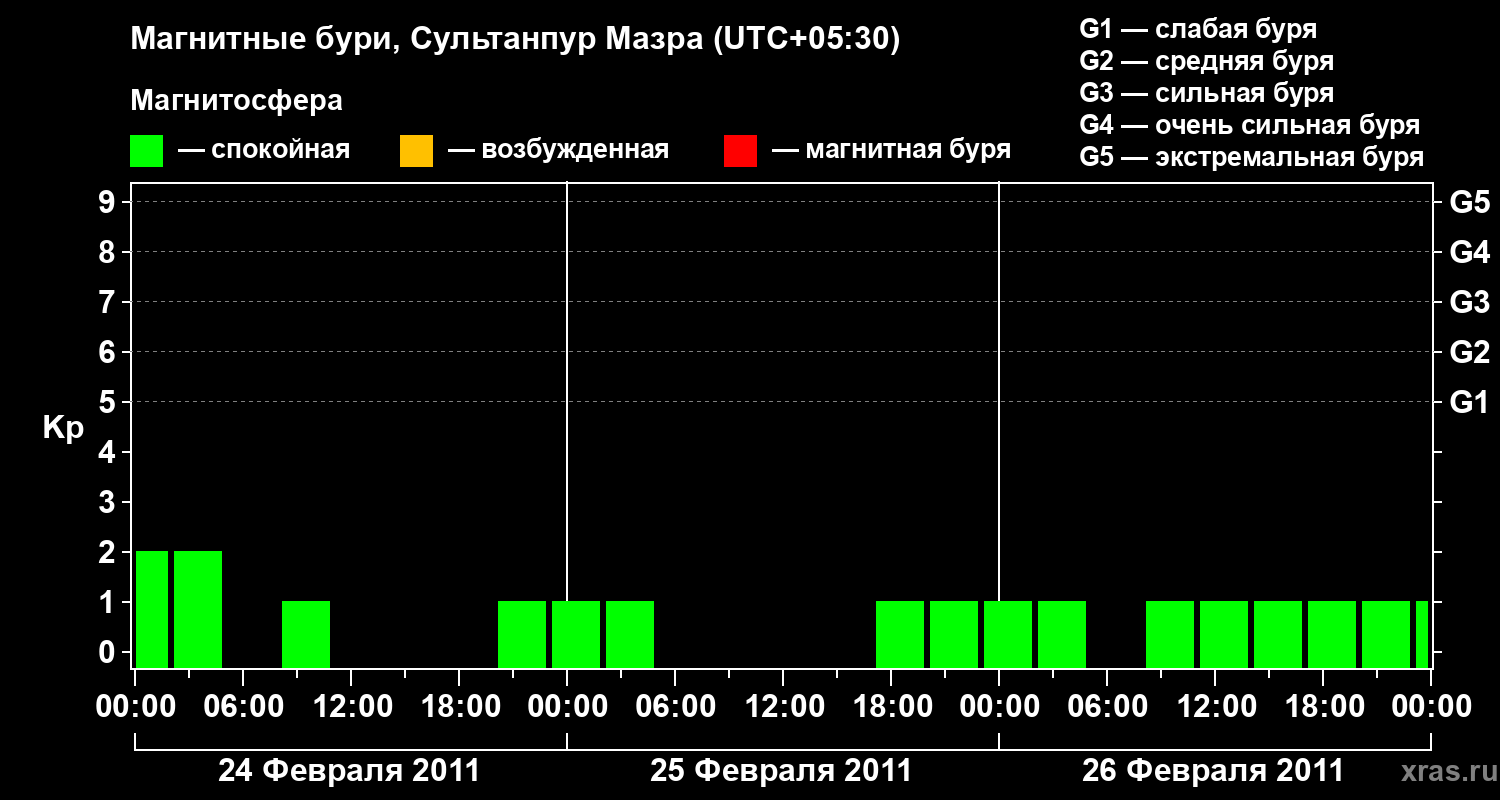This screenshot has height=800, width=1500.
Task: Click the '12:00' time label above 24 Февраля
Action: [x=351, y=707]
